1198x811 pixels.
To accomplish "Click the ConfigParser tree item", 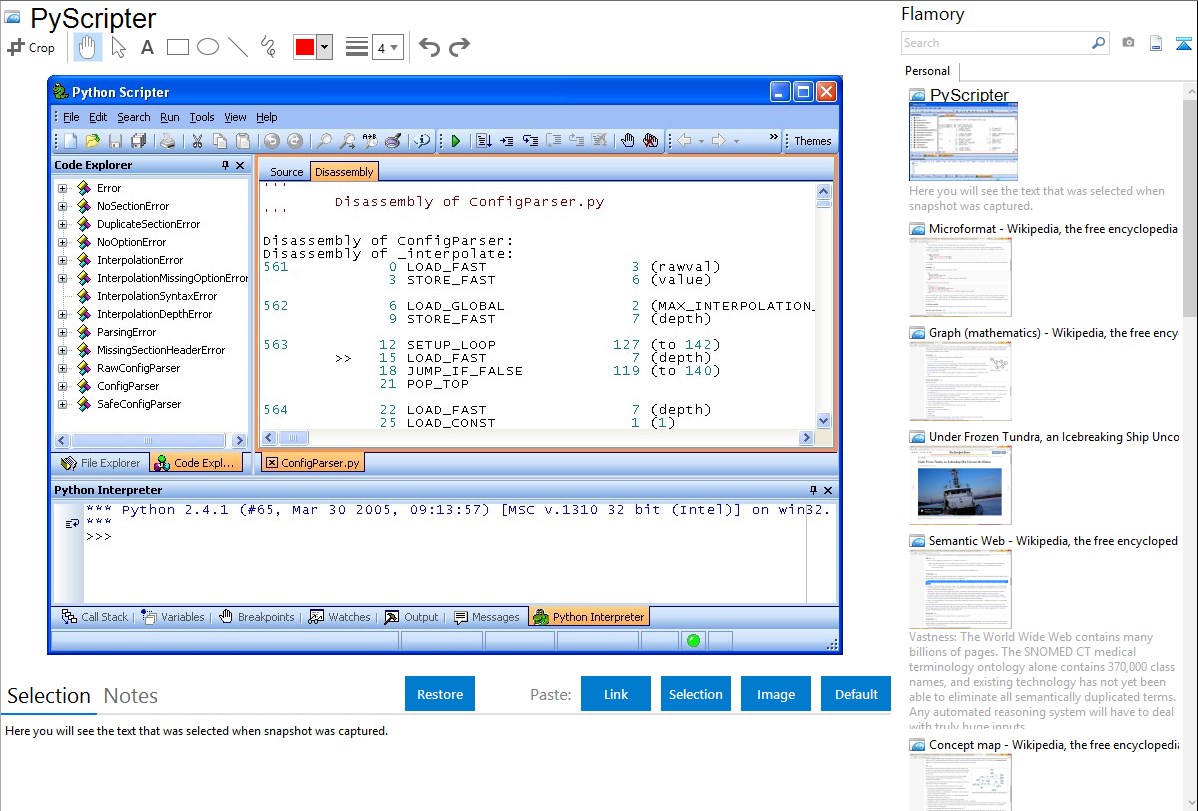I will [x=128, y=386].
